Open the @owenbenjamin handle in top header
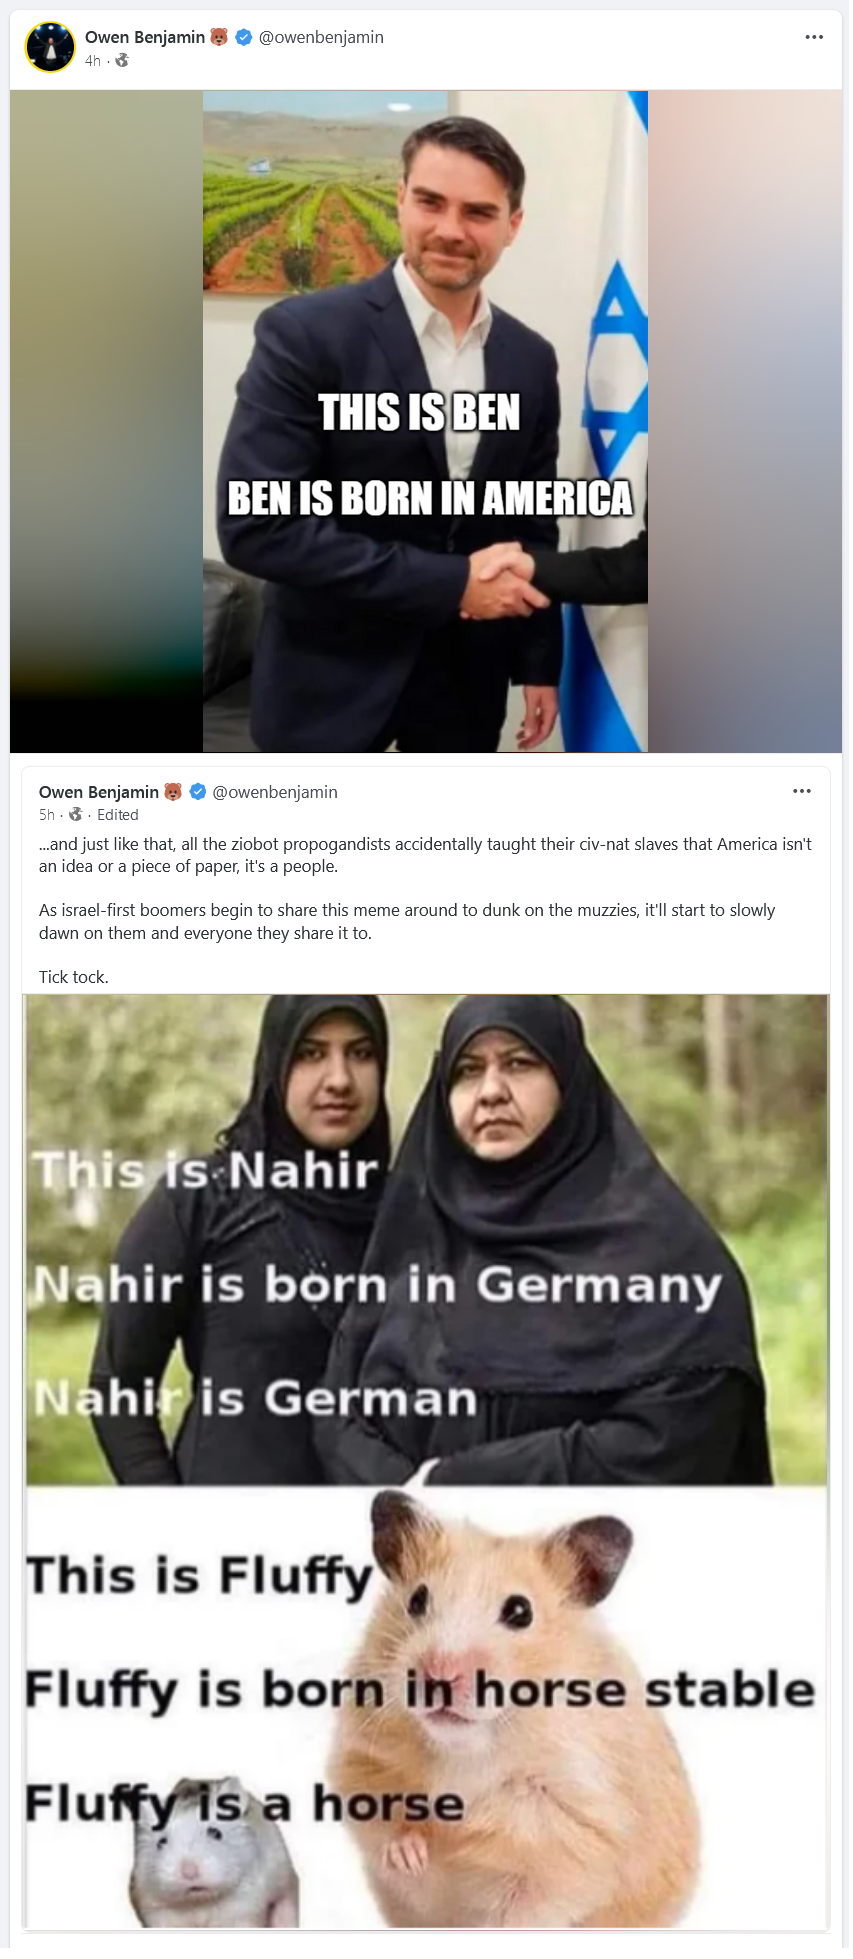 click(321, 37)
